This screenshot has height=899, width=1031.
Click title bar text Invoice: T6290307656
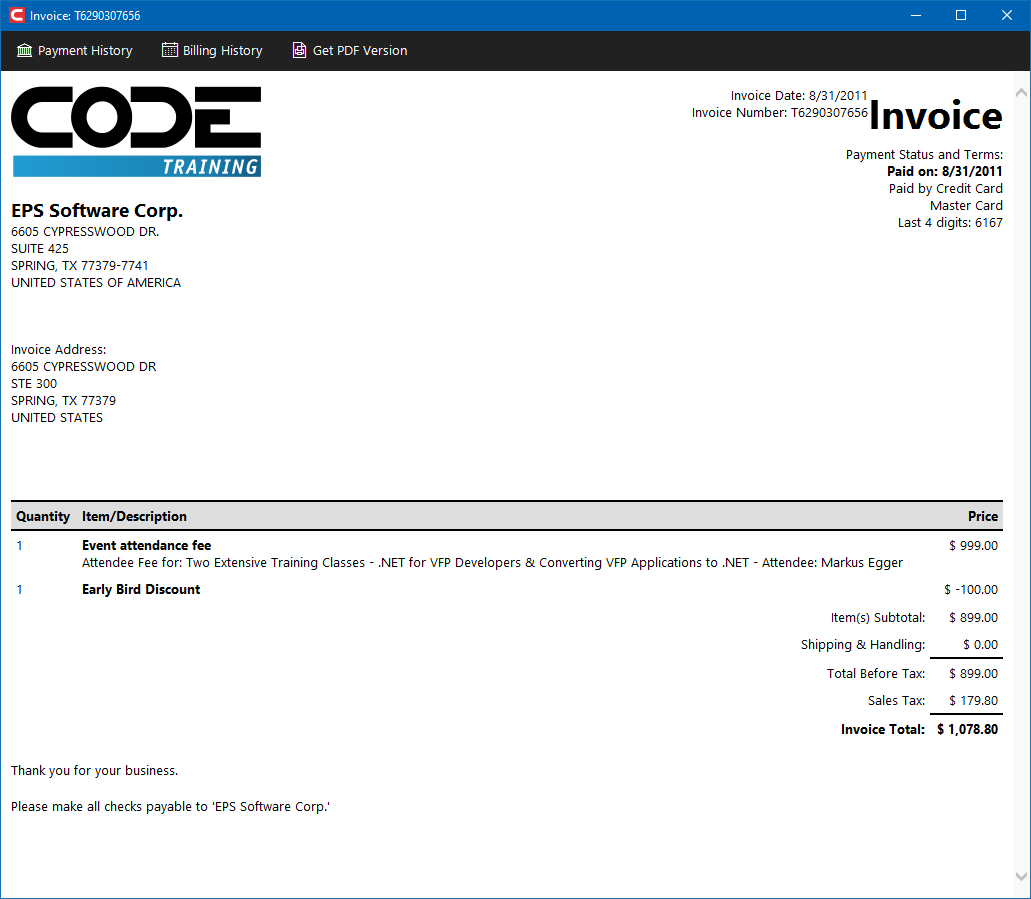tap(85, 16)
